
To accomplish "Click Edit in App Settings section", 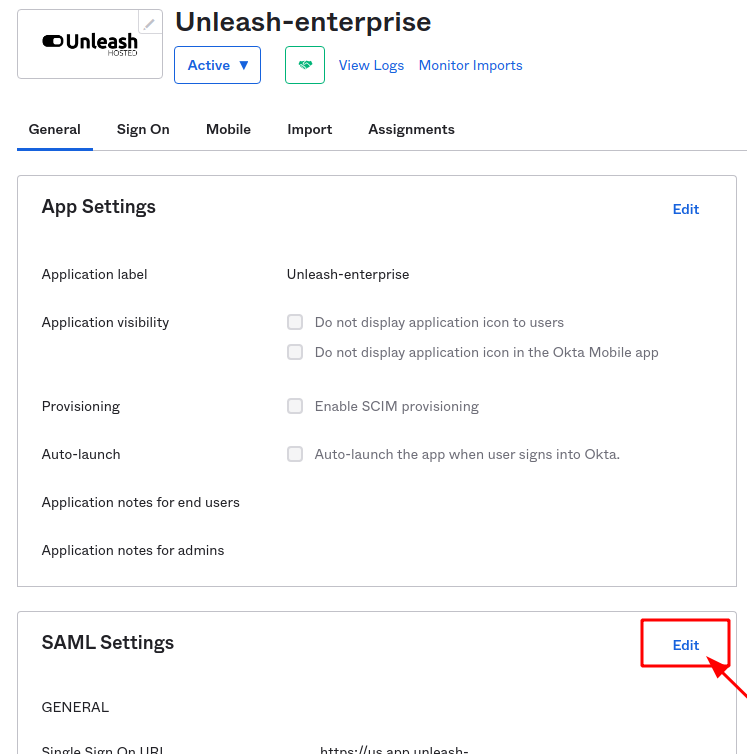I will pos(686,209).
